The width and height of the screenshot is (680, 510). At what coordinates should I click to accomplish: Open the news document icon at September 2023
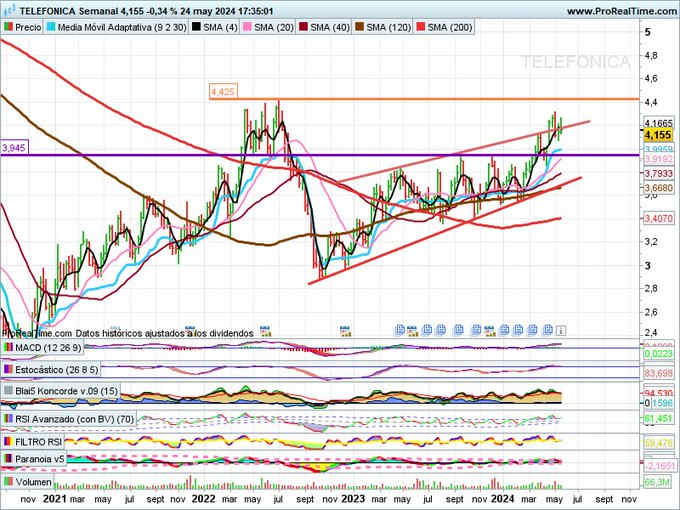point(459,330)
